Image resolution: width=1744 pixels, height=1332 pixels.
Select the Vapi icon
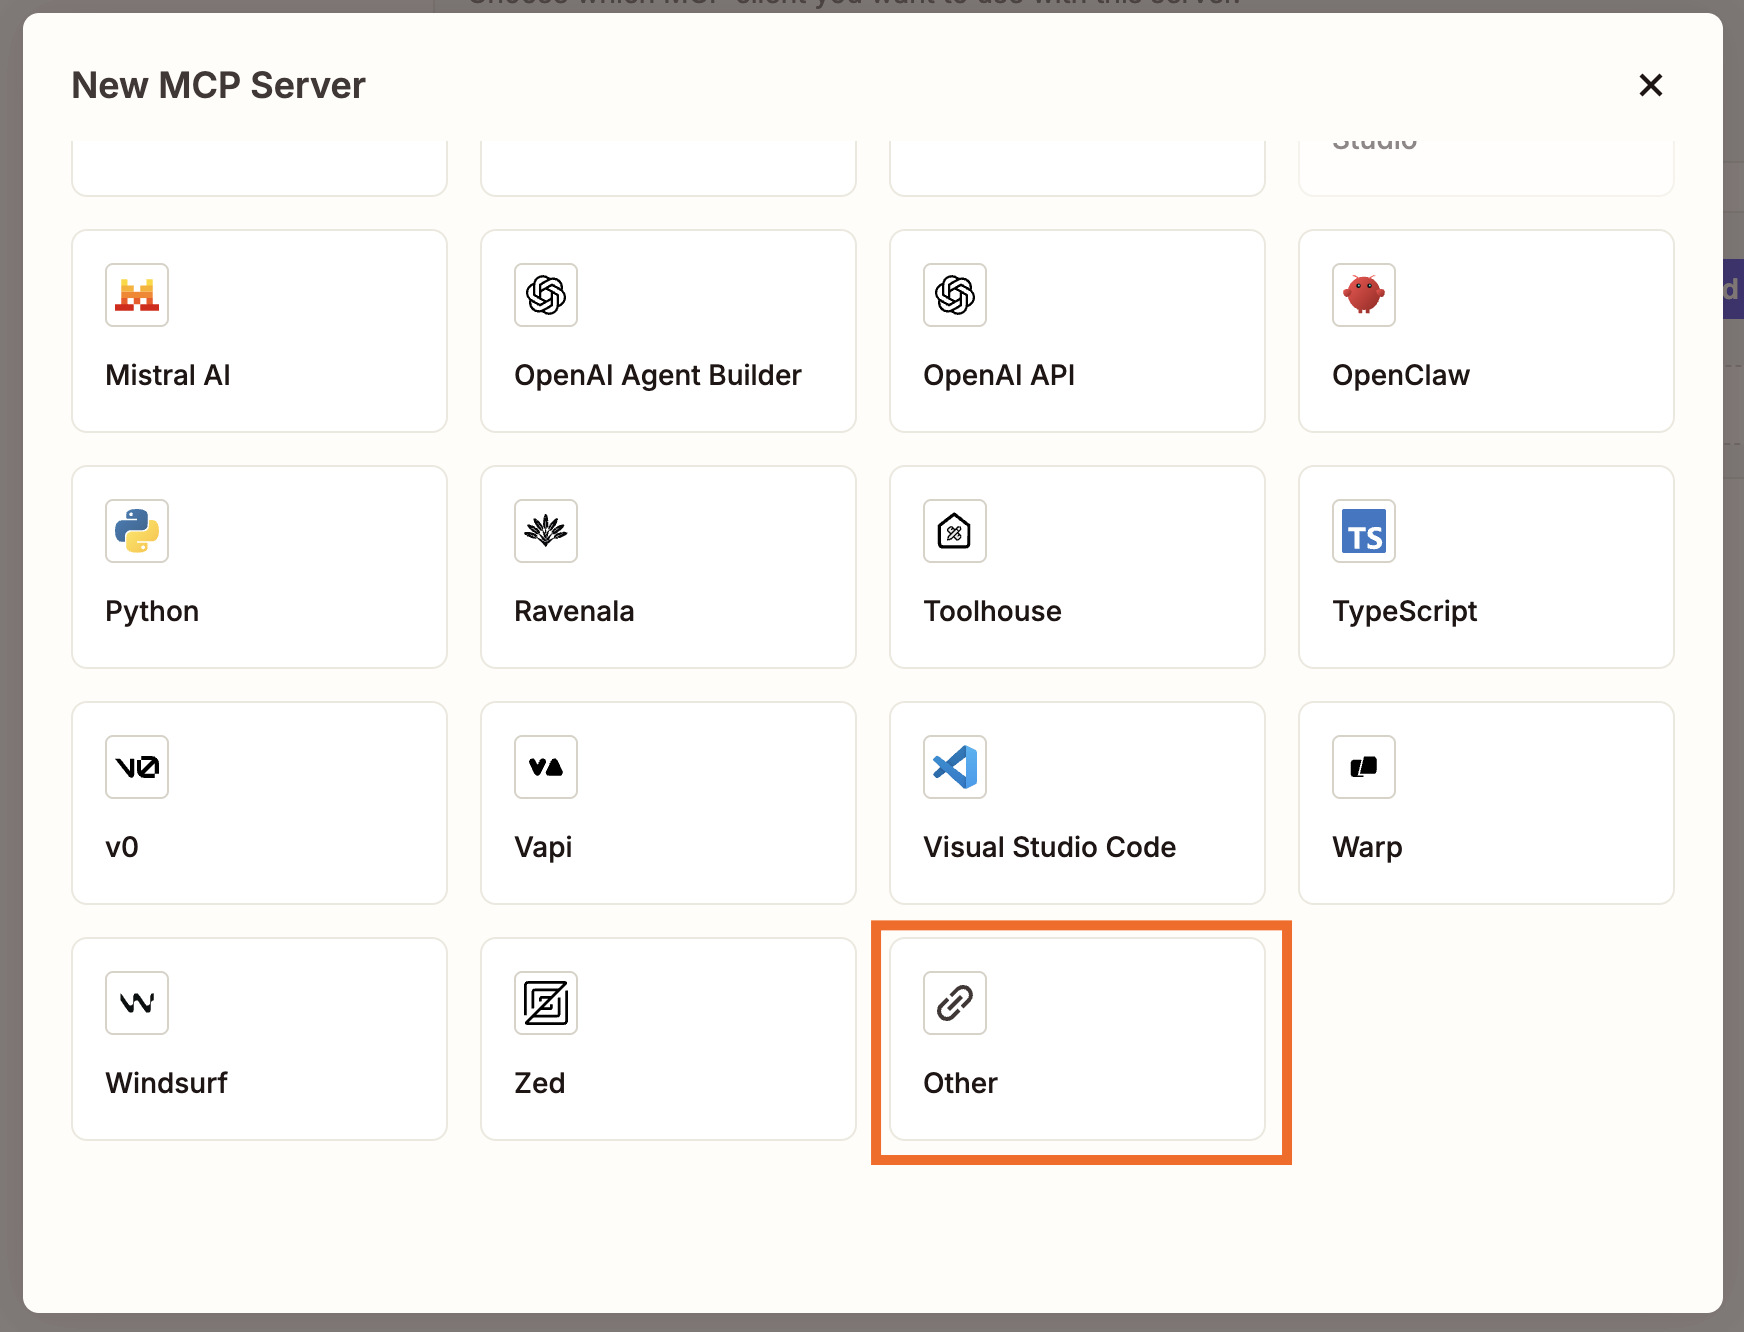coord(545,767)
